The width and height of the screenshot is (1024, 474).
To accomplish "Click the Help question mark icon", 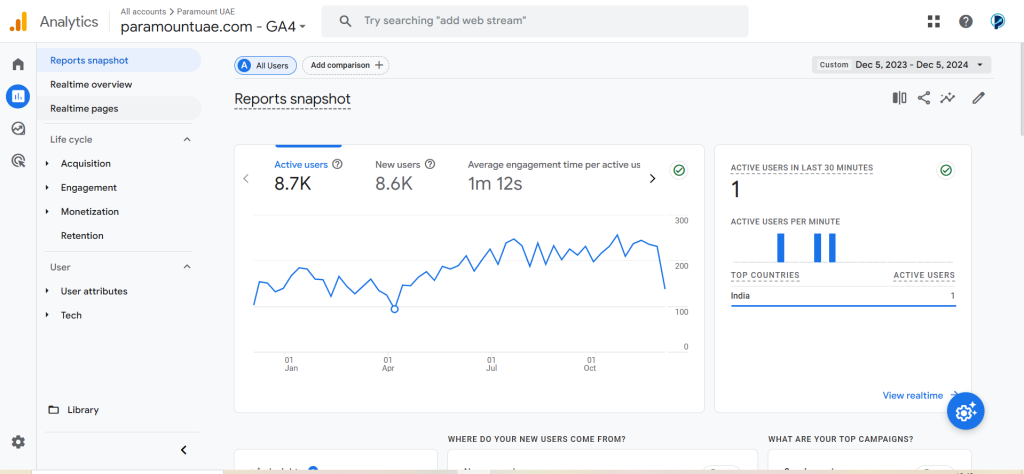I will click(966, 22).
